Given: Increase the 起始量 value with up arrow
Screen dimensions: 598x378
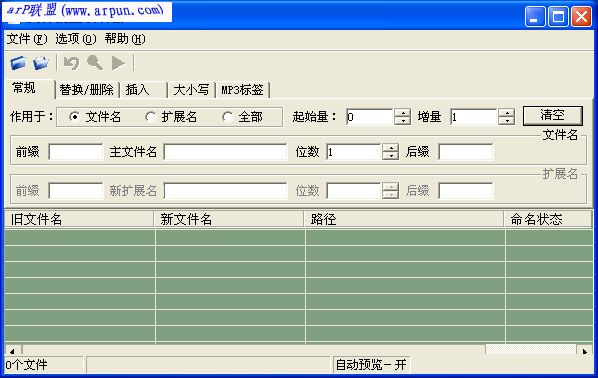Looking at the screenshot, I should pyautogui.click(x=402, y=113).
